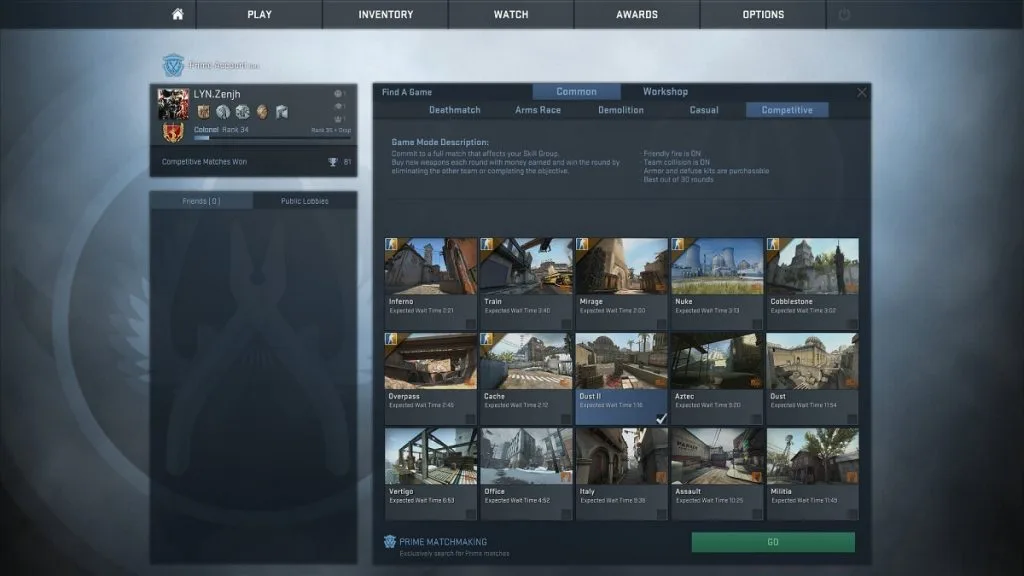Select the Italy map thumbnail
Image resolution: width=1024 pixels, height=576 pixels.
point(621,456)
